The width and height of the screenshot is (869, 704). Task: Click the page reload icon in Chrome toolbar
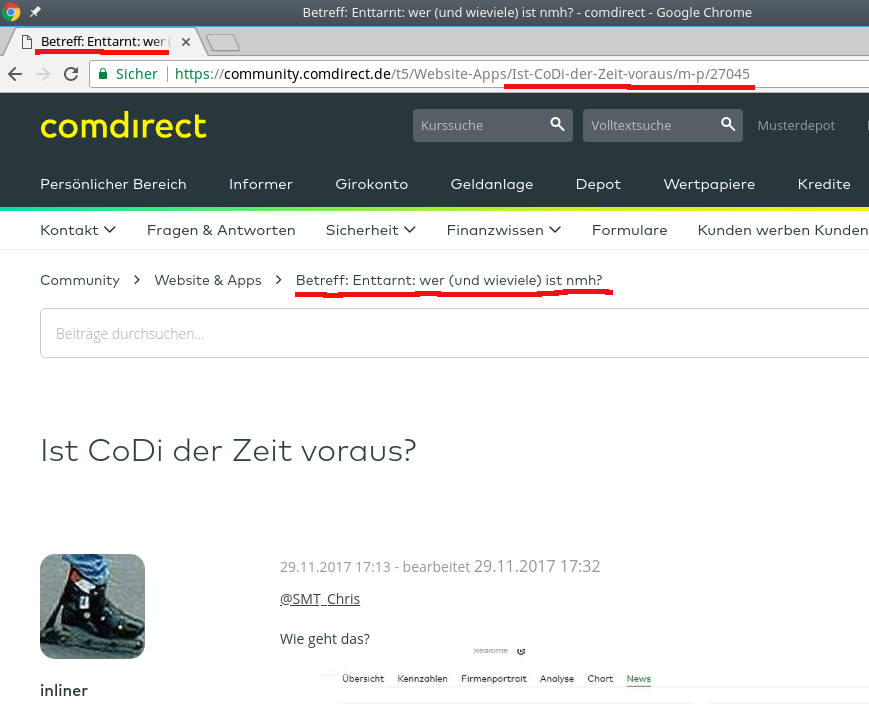pyautogui.click(x=70, y=73)
